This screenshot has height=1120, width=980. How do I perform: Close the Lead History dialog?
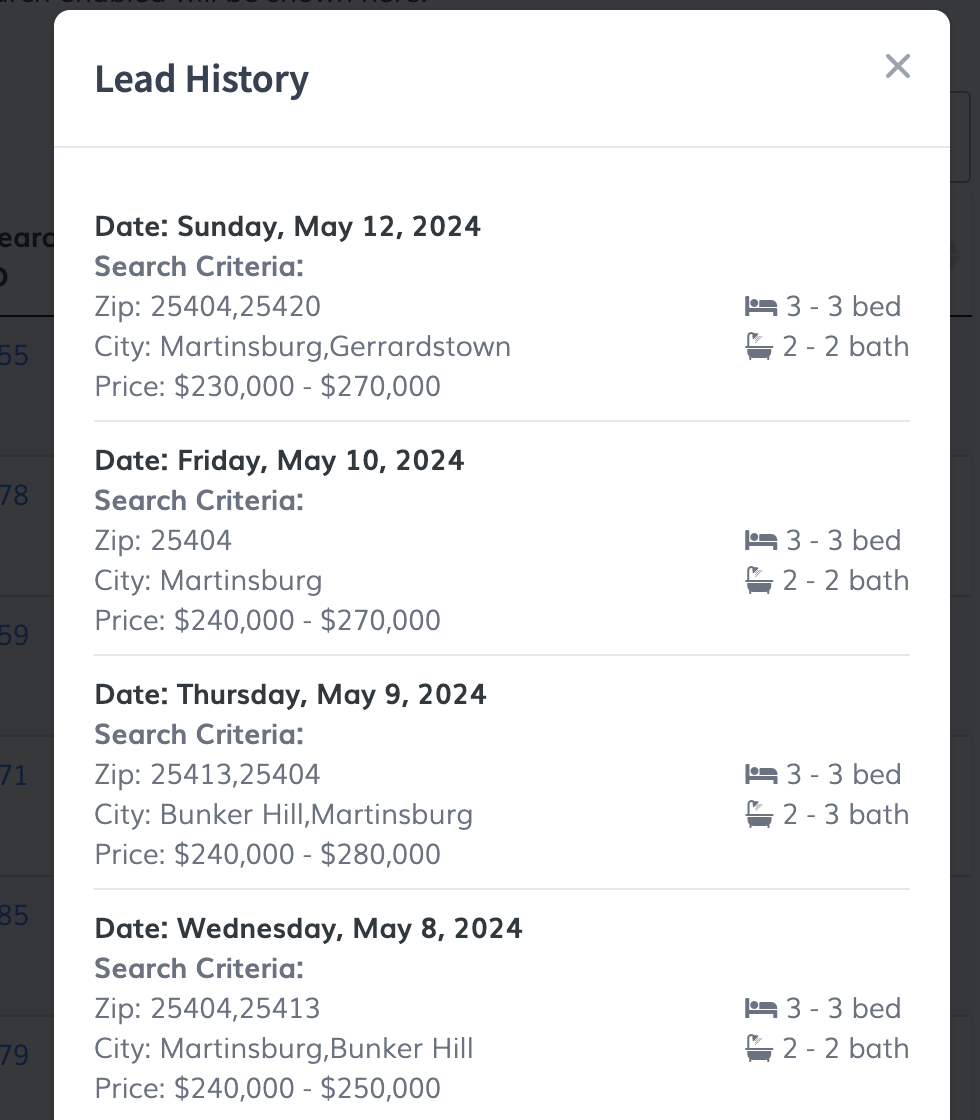click(x=897, y=67)
